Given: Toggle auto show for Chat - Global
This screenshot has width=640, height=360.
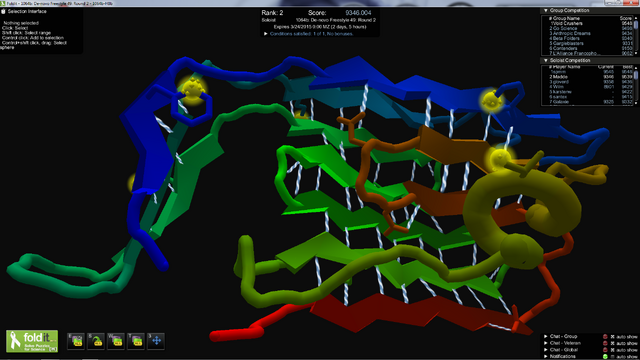Looking at the screenshot, I should [x=612, y=350].
